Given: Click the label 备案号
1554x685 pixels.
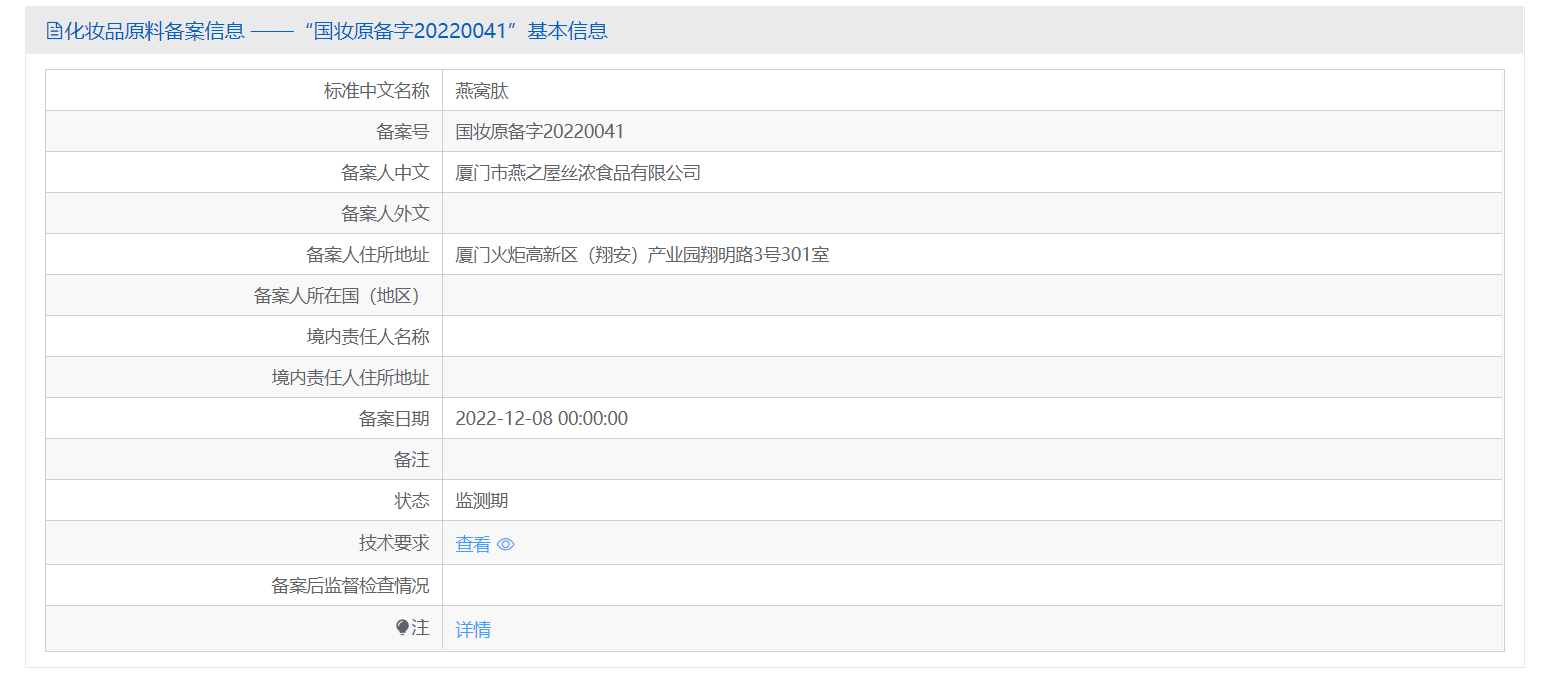Looking at the screenshot, I should [x=403, y=132].
